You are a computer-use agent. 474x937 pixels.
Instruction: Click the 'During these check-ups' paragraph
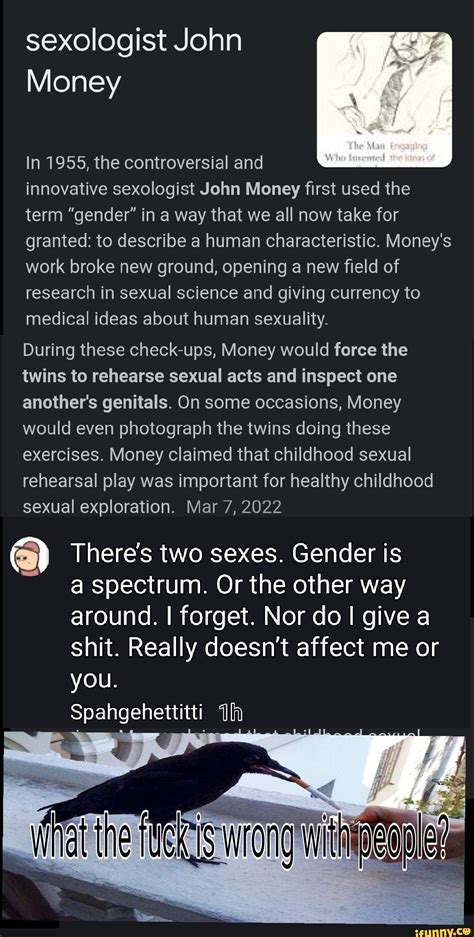pos(228,428)
